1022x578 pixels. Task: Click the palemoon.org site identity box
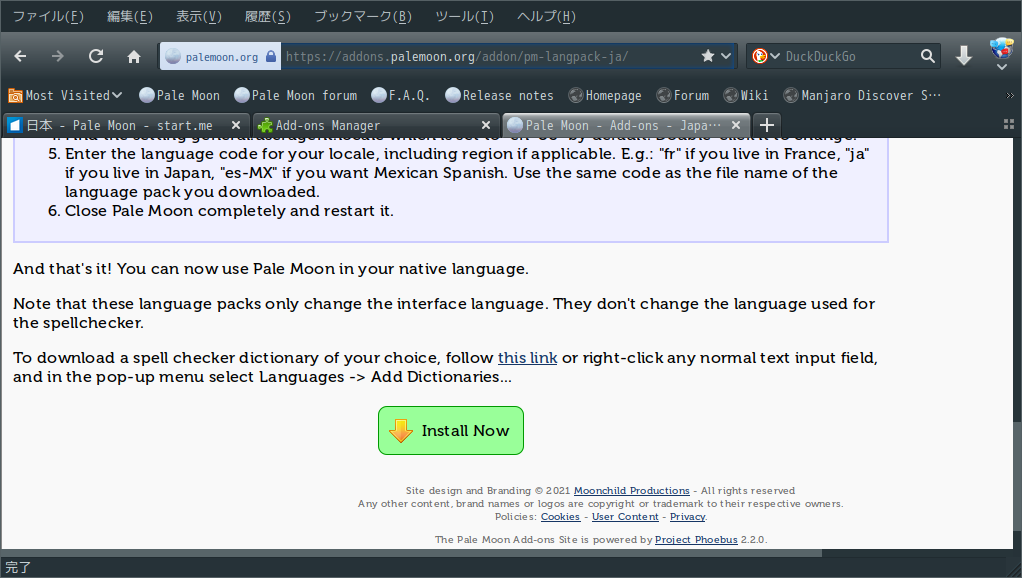pyautogui.click(x=220, y=57)
